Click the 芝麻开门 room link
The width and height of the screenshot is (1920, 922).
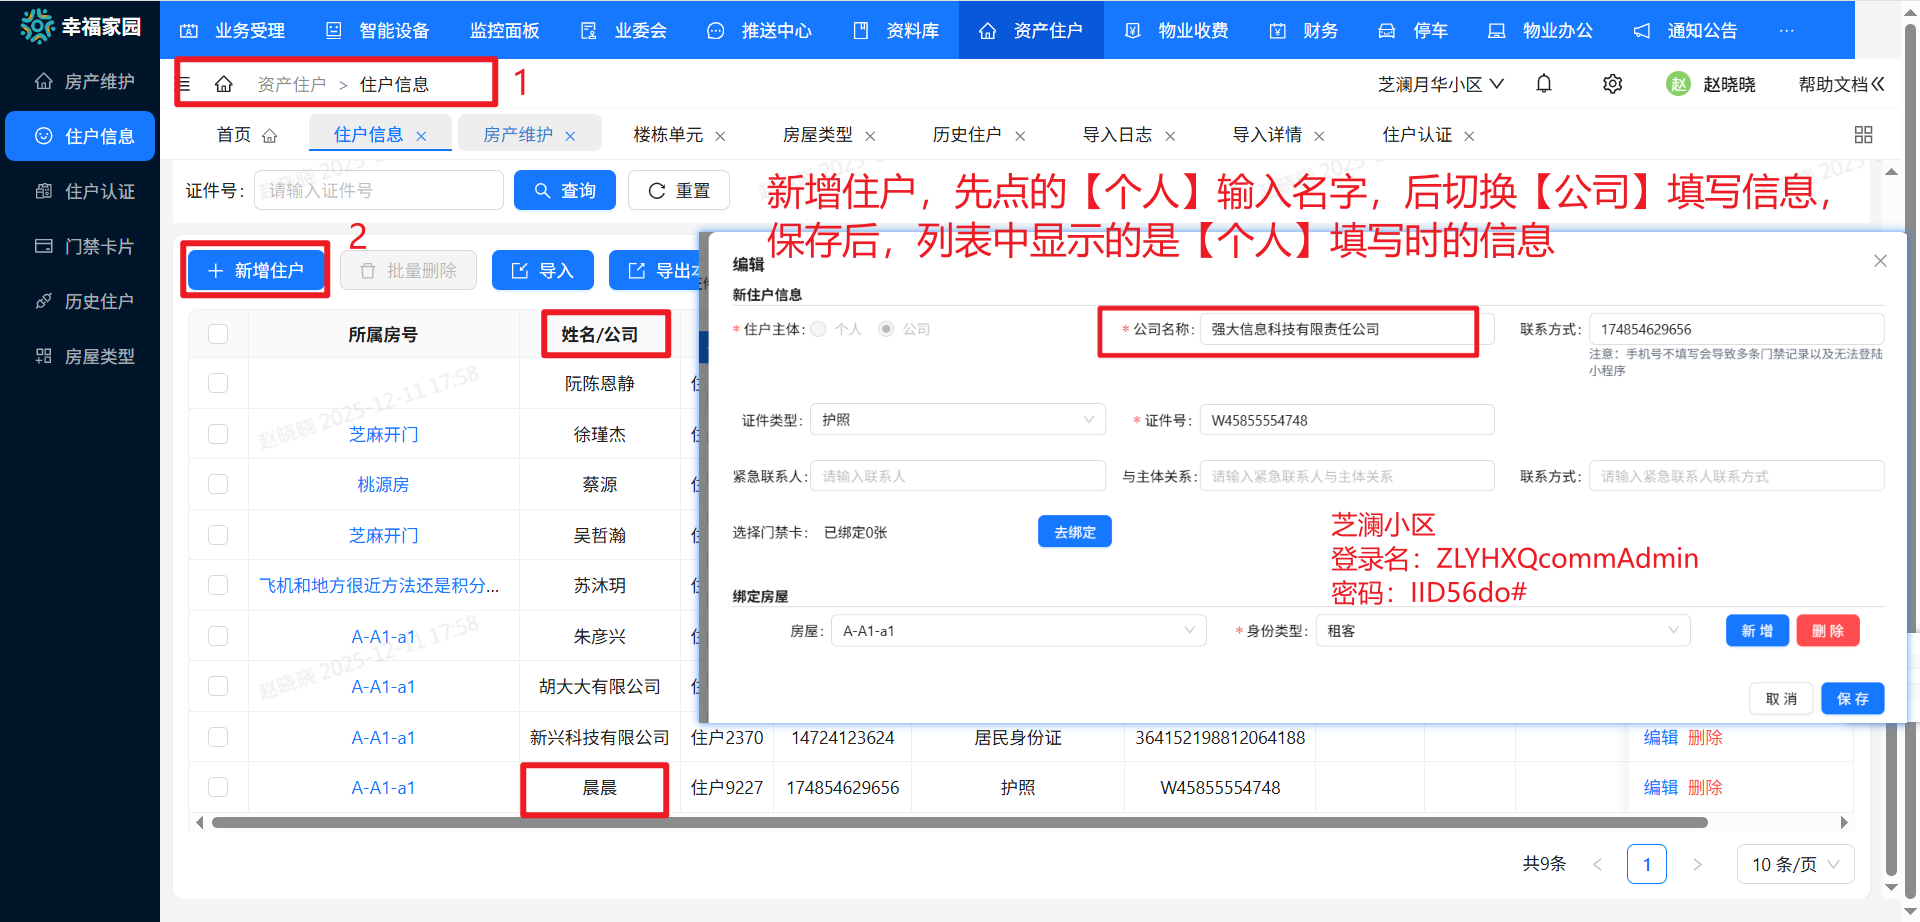coord(383,434)
